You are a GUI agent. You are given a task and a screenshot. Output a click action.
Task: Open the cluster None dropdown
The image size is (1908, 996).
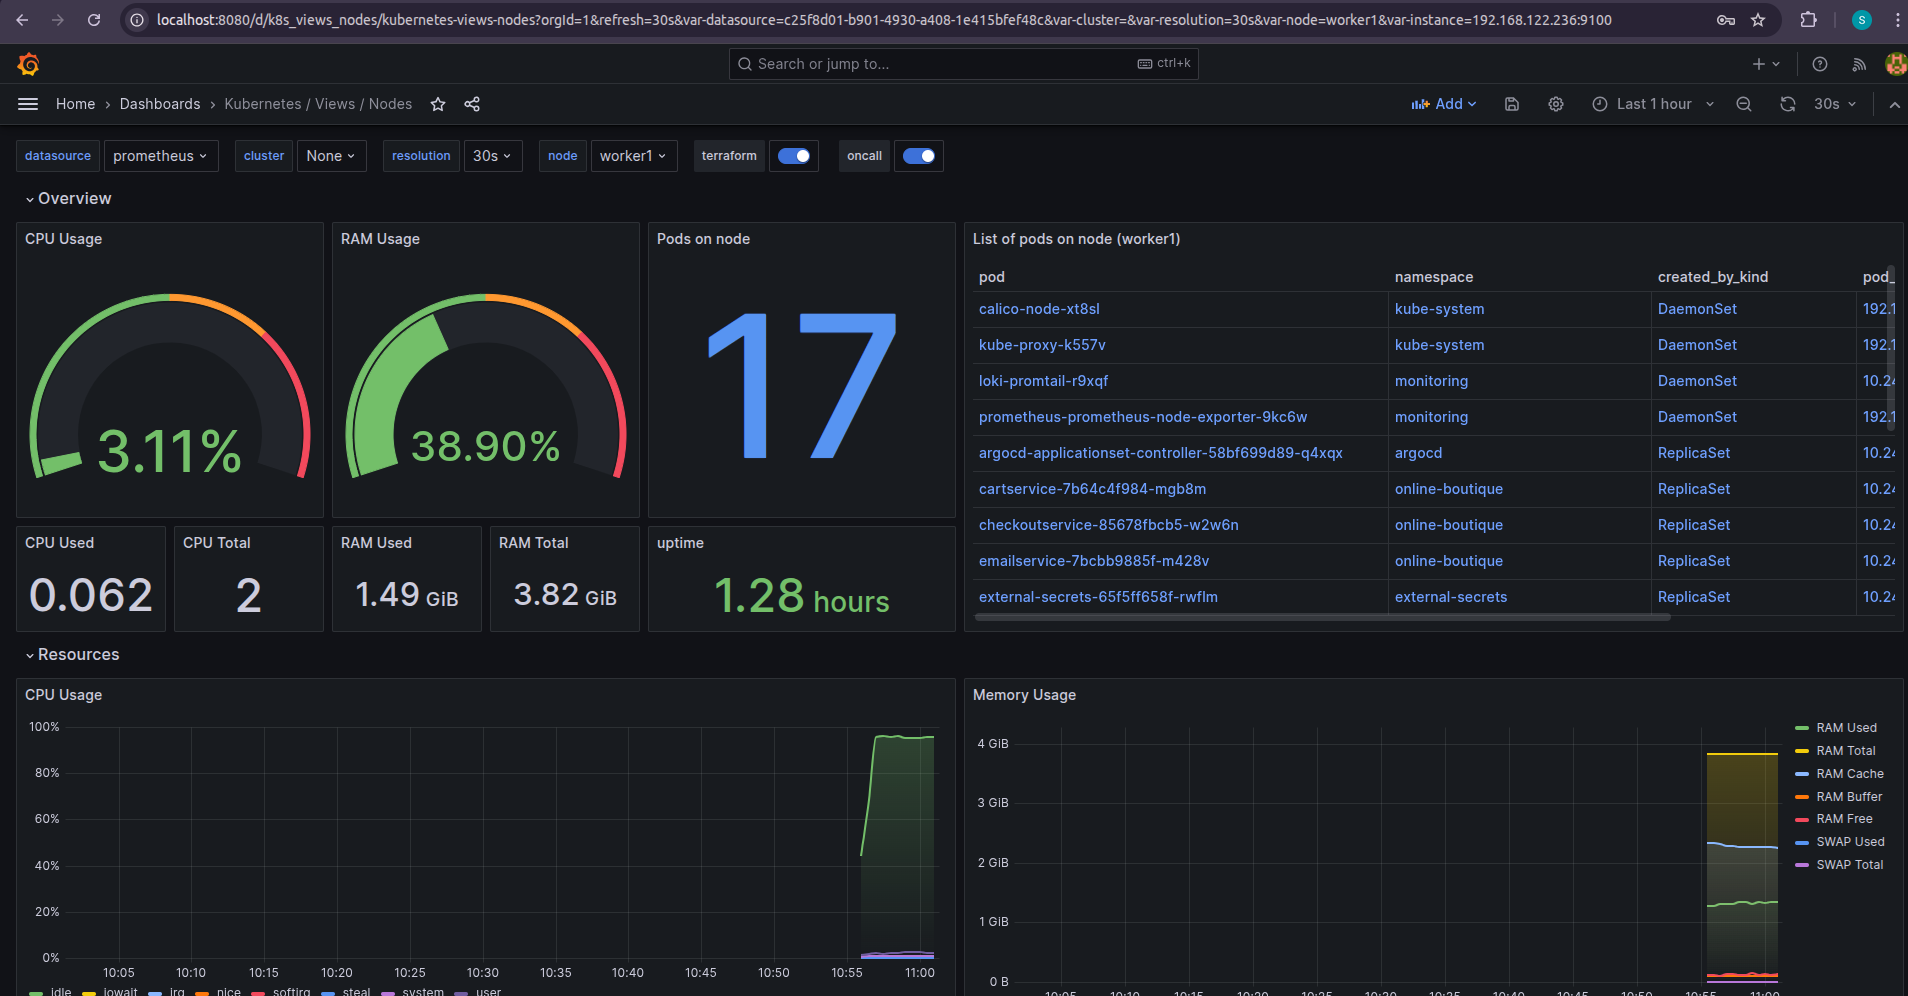click(x=331, y=156)
